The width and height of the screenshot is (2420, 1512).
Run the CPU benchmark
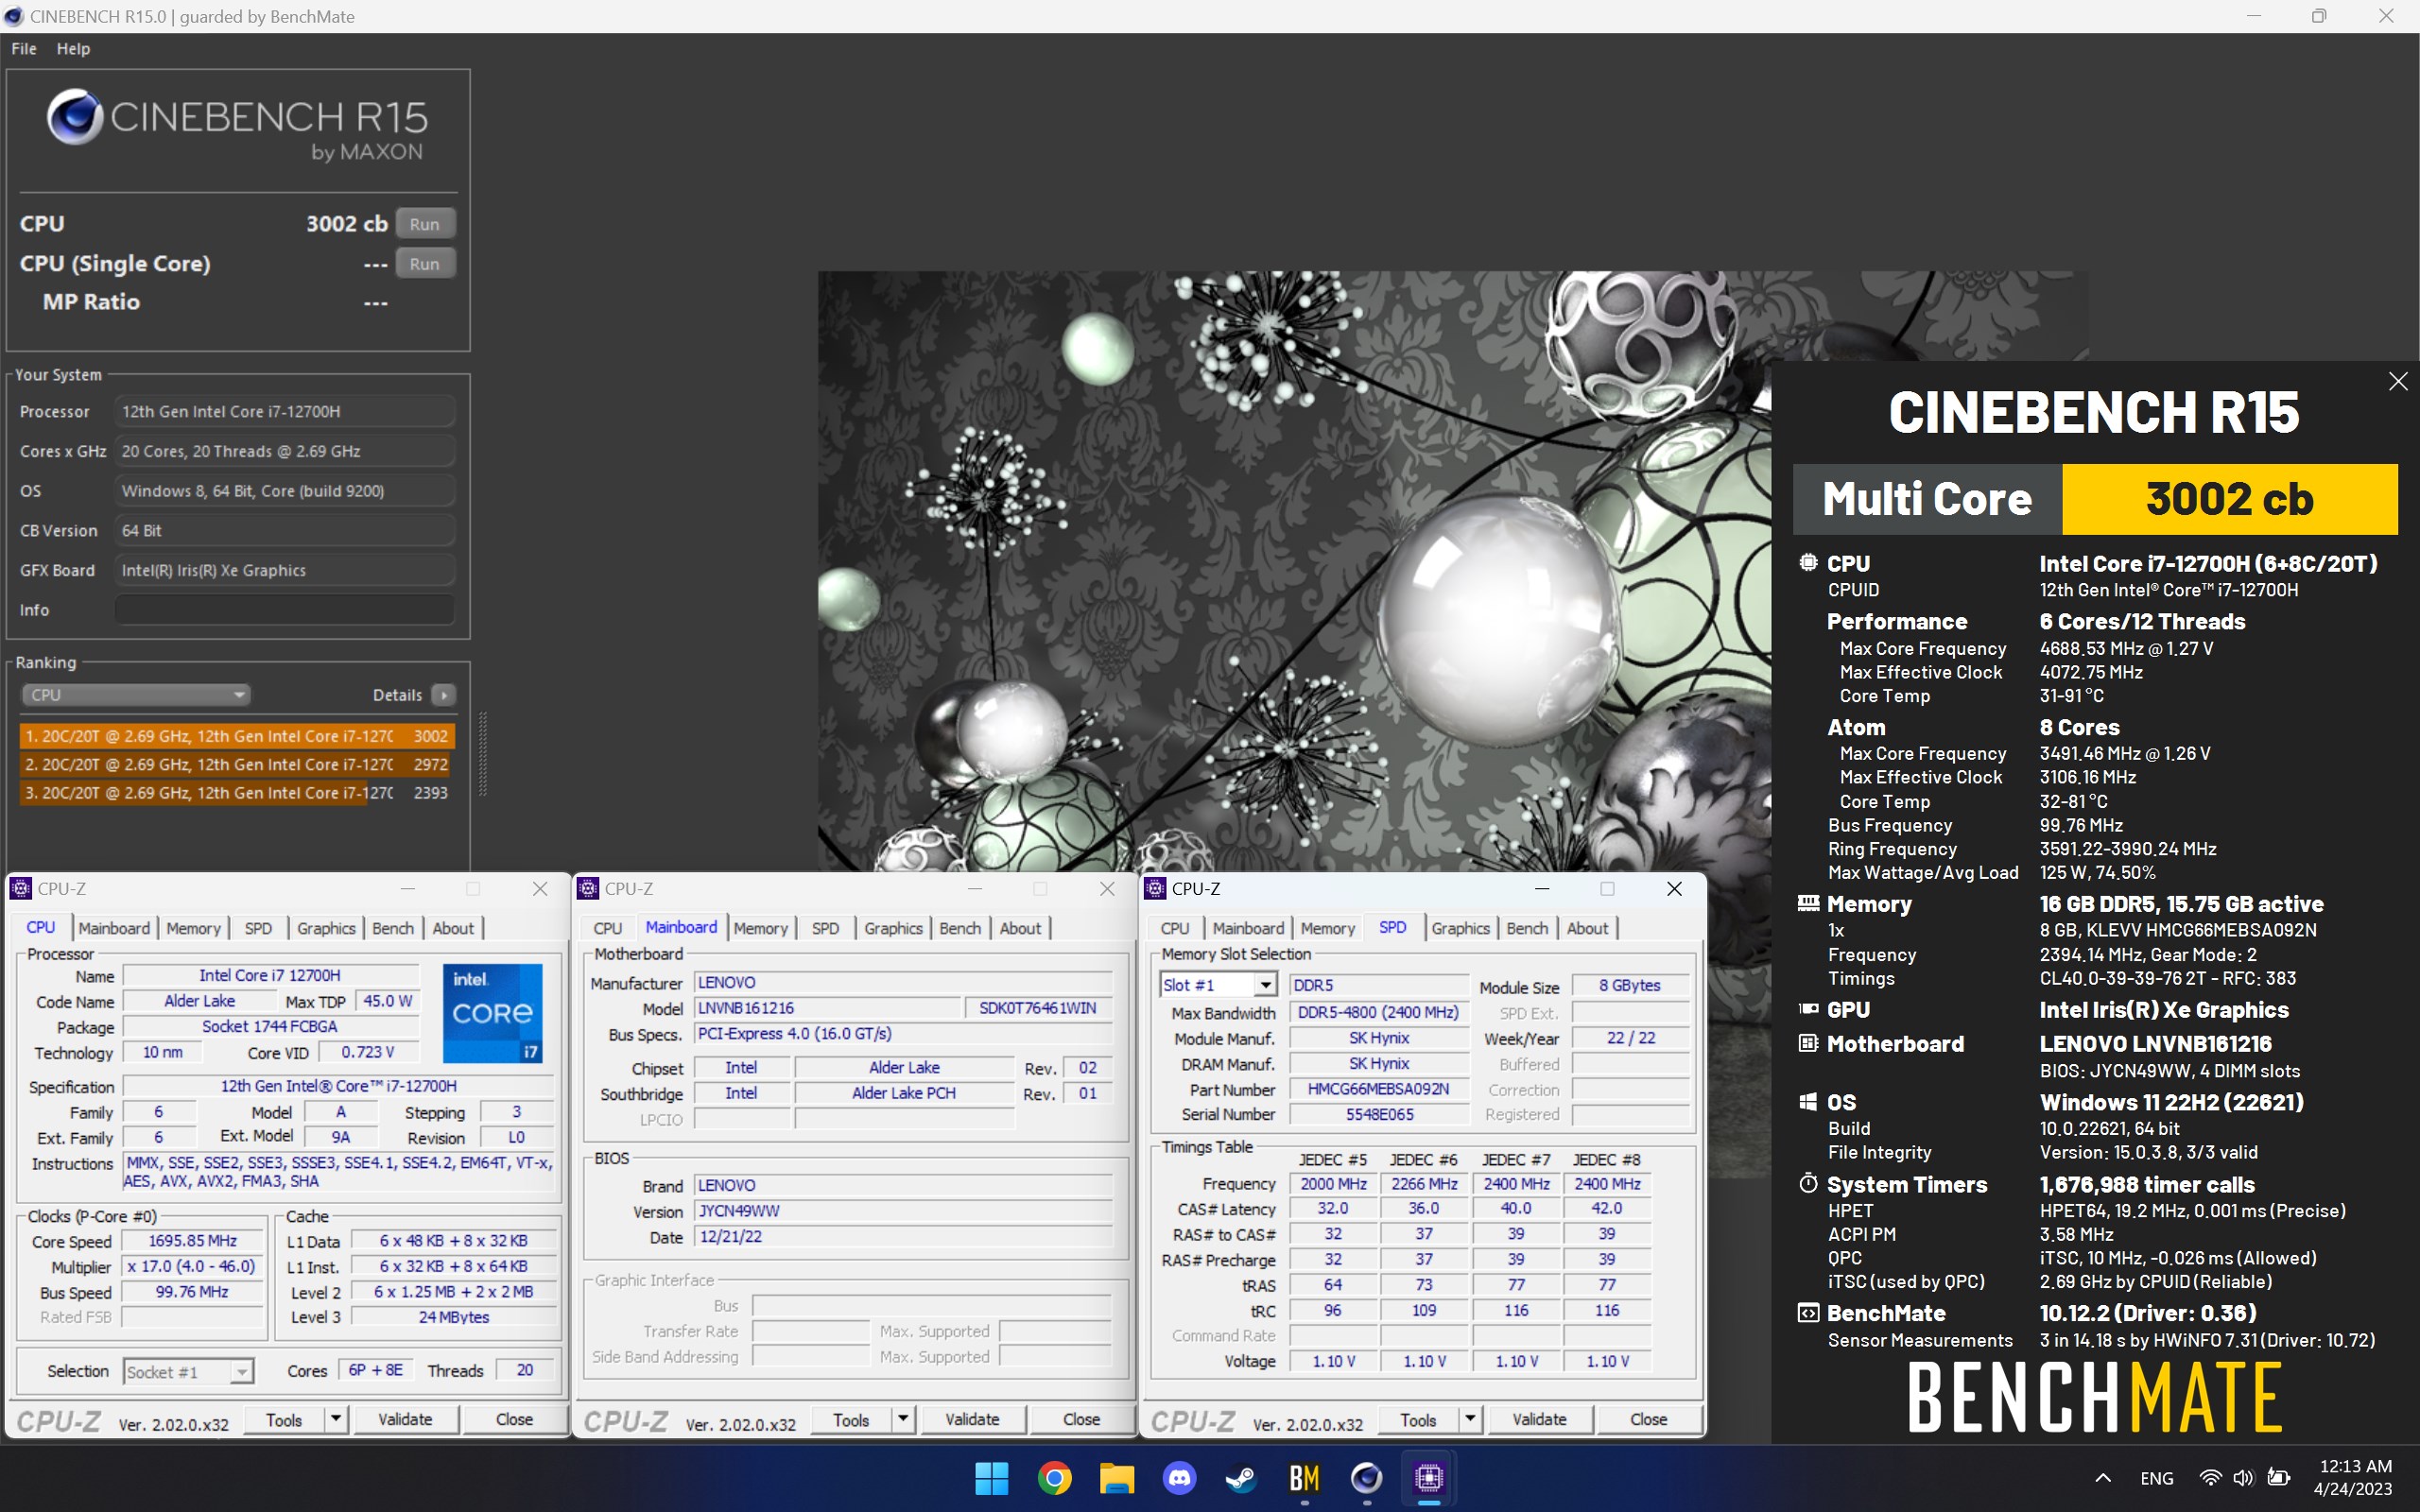(425, 224)
